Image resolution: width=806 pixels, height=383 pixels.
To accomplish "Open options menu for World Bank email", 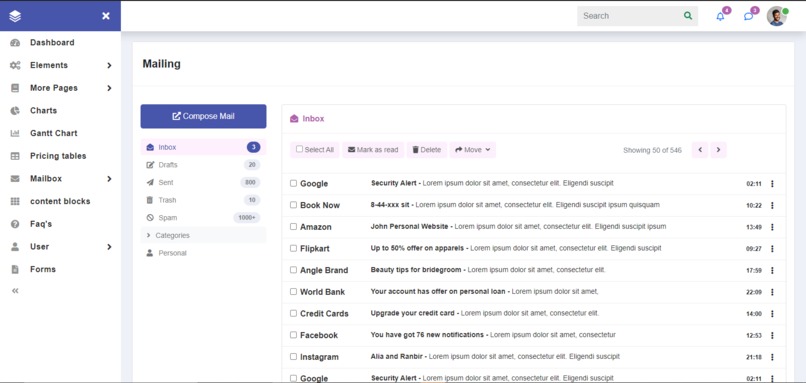I will coord(772,292).
